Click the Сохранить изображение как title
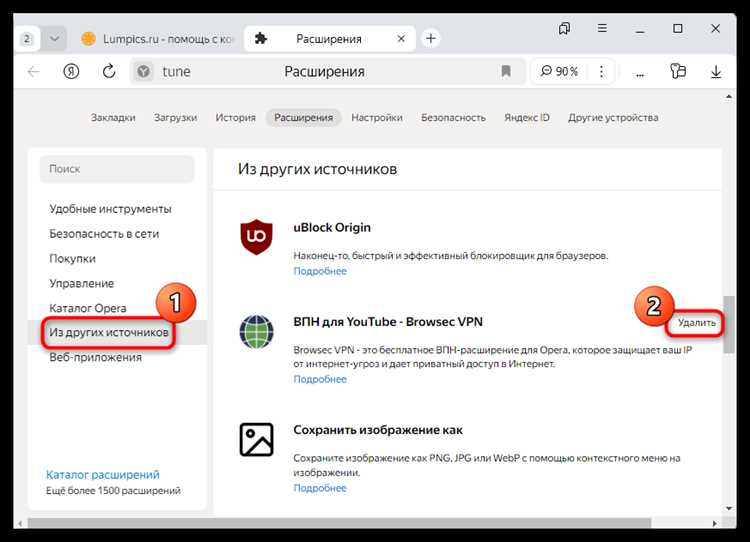This screenshot has width=750, height=542. click(x=378, y=430)
